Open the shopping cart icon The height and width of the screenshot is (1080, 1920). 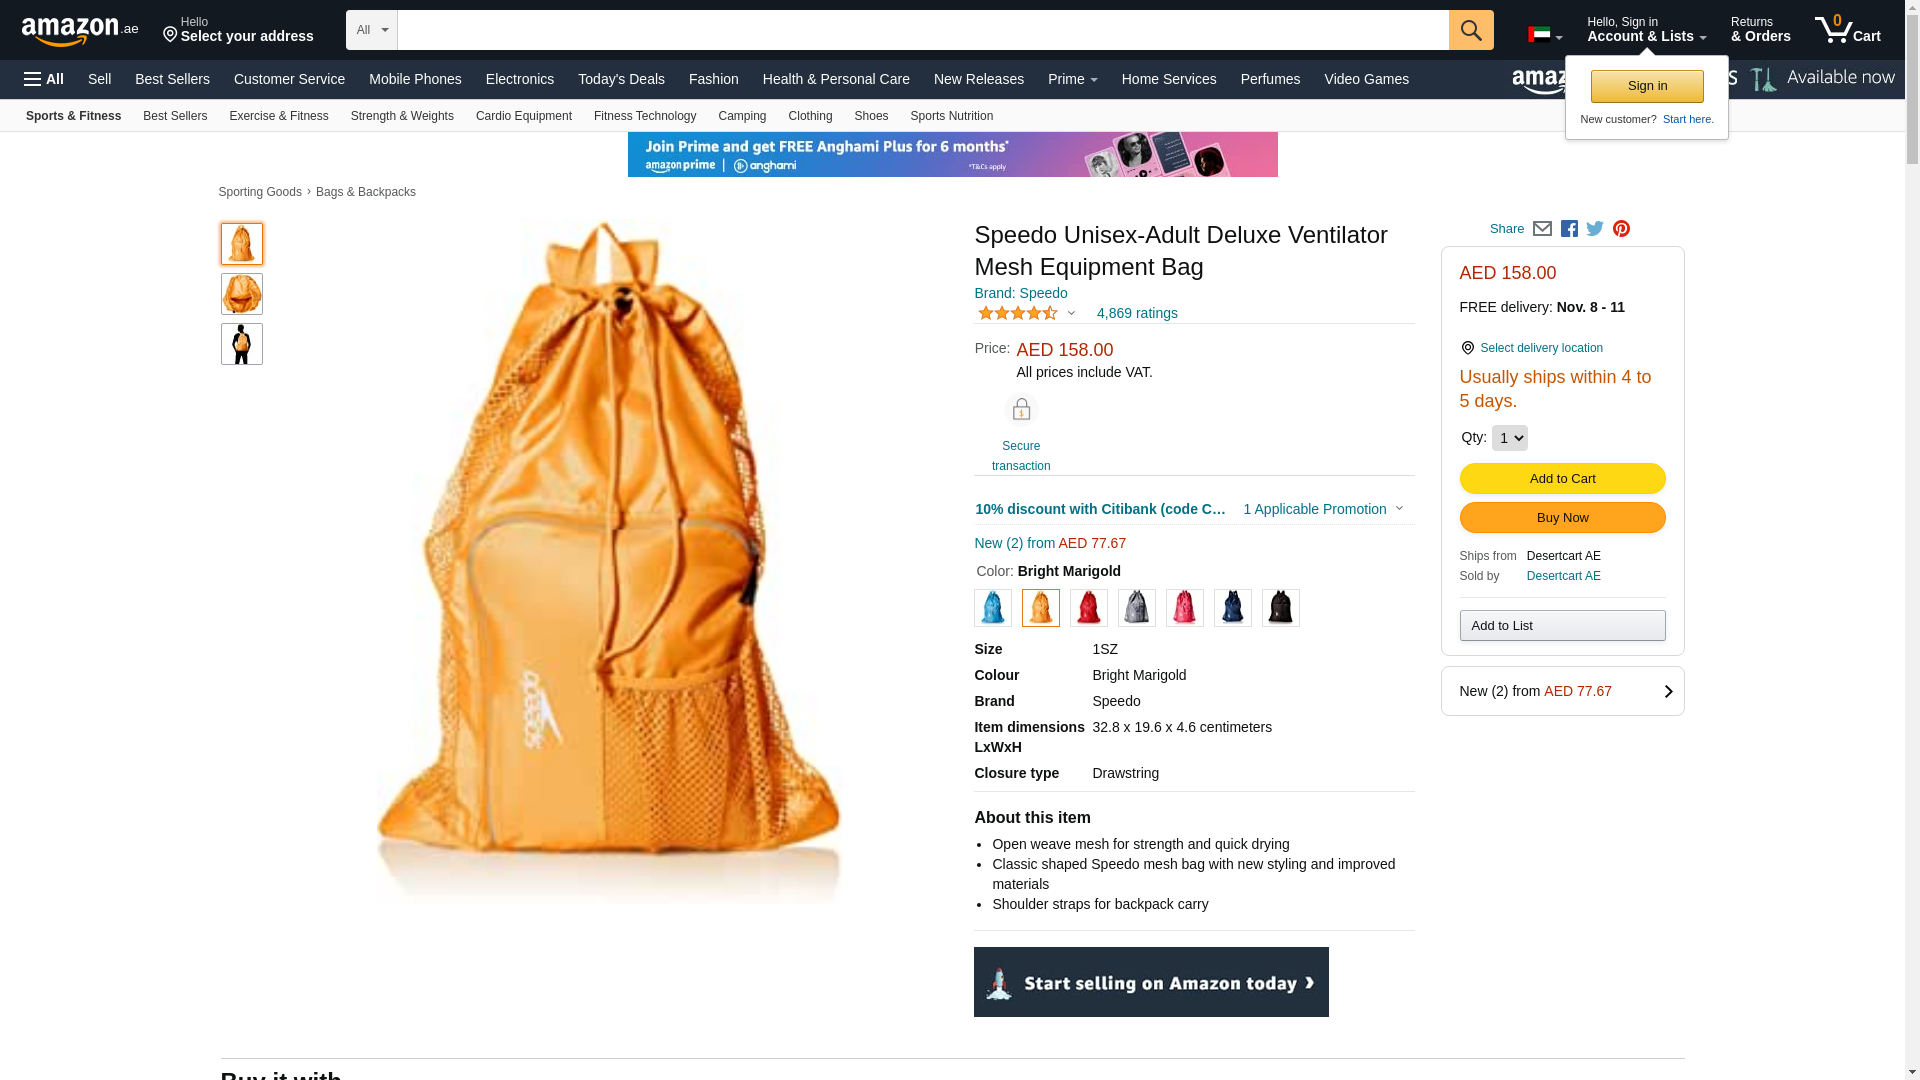(x=1847, y=29)
